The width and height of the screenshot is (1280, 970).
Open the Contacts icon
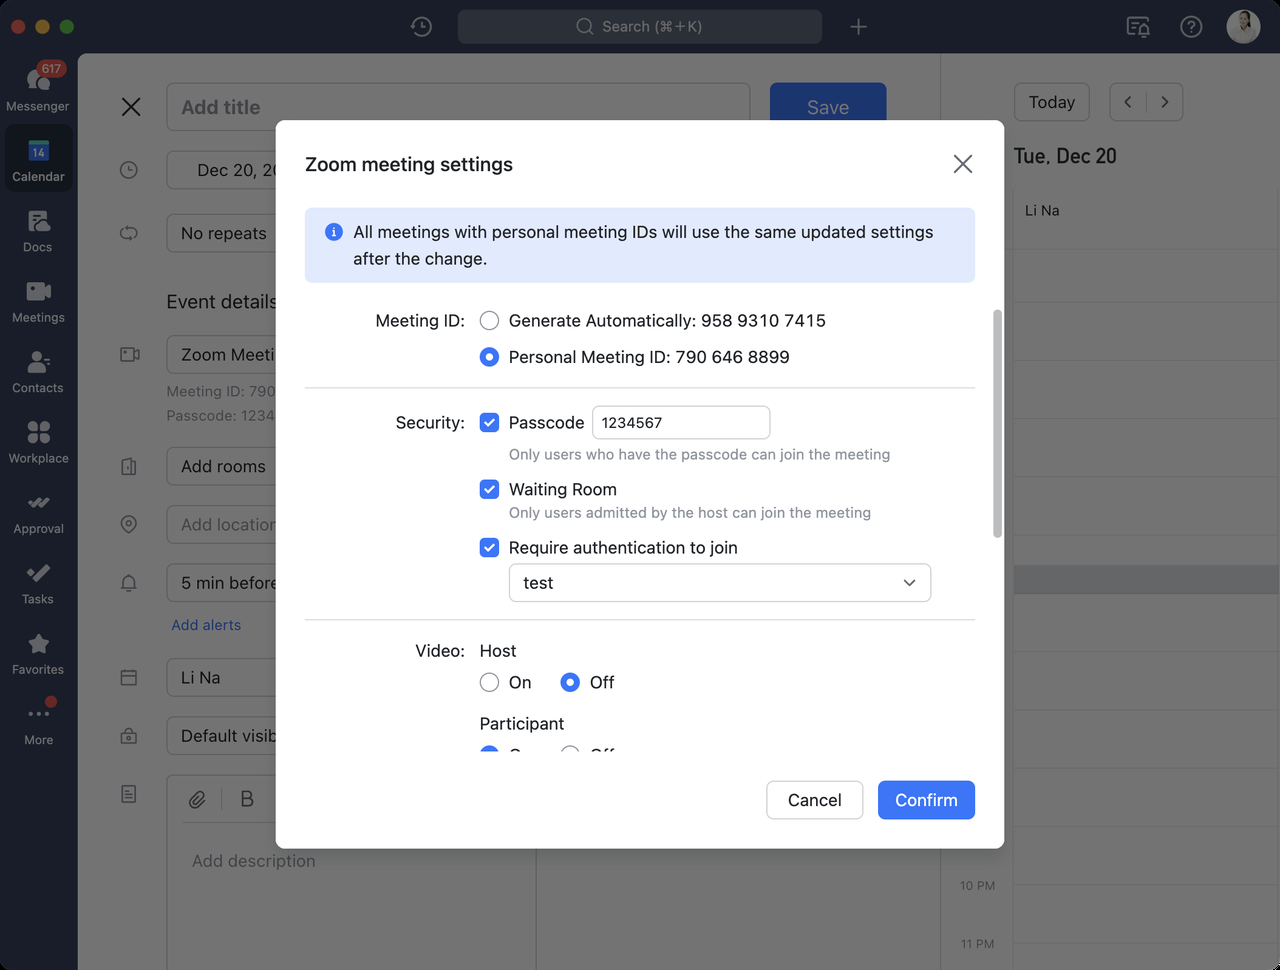pyautogui.click(x=38, y=370)
